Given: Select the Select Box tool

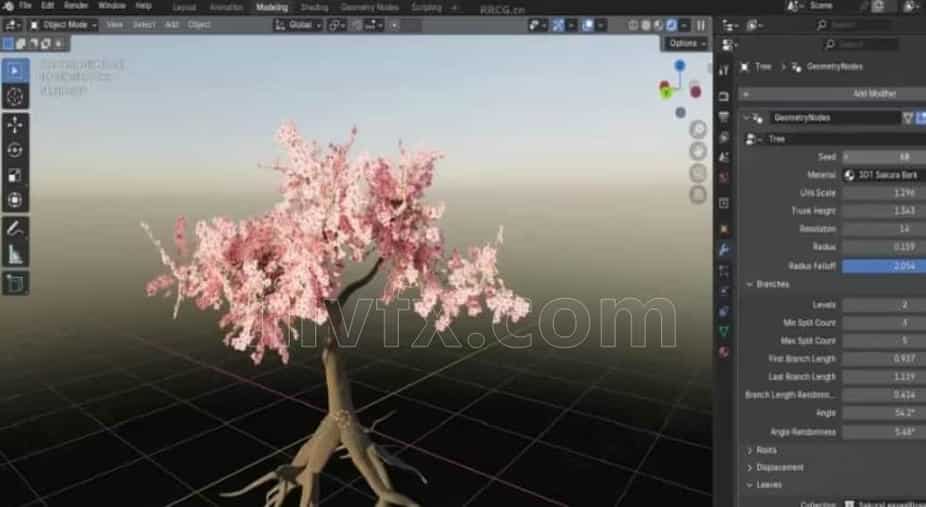Looking at the screenshot, I should [x=15, y=71].
